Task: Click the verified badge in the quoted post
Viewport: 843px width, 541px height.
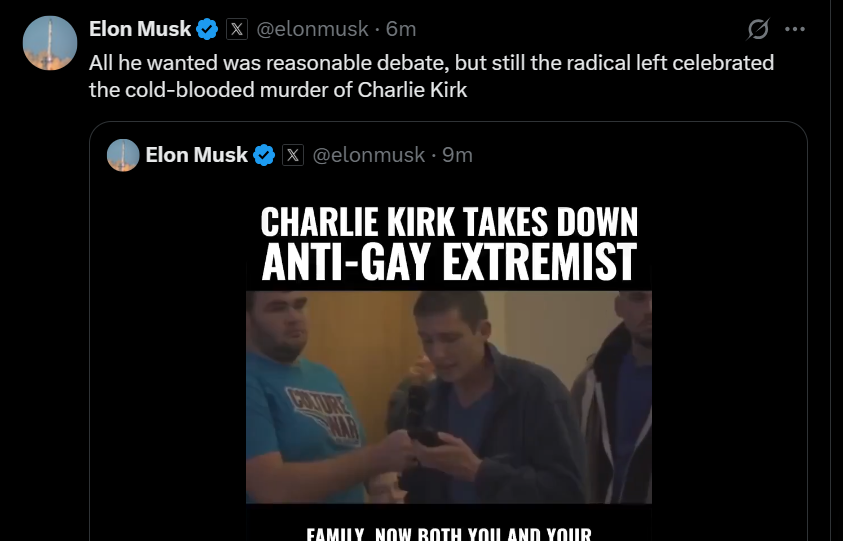Action: [264, 155]
